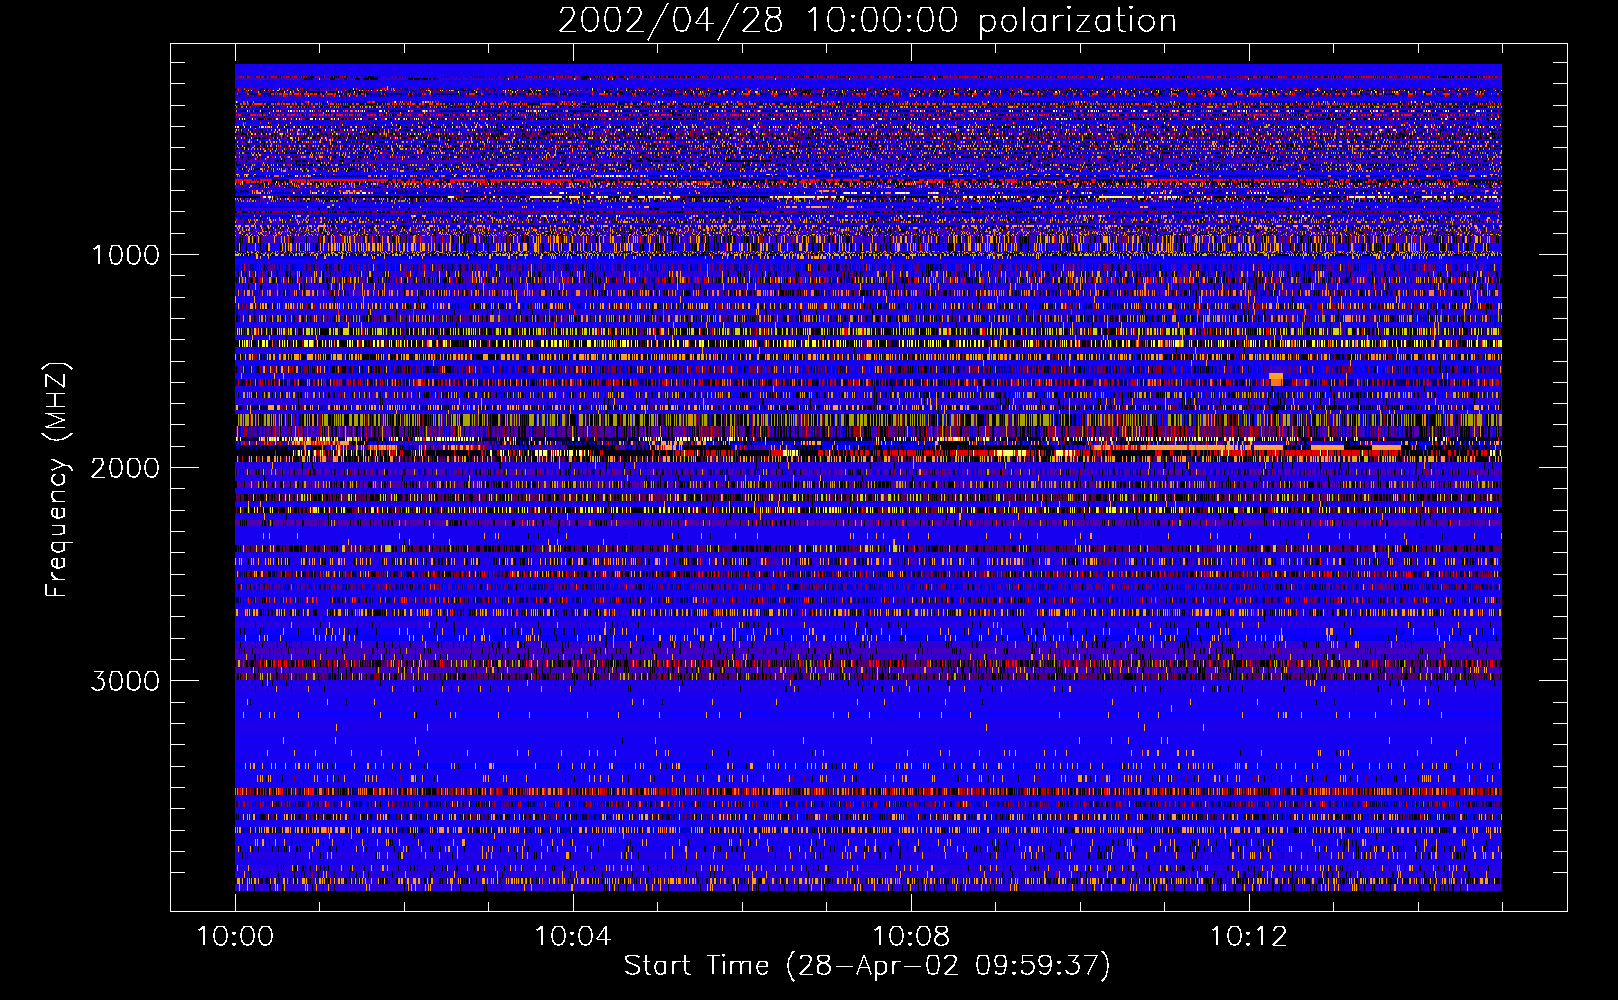Click the plot title "2002/04/28 10:00:00 polarization"
1618x1000 pixels.
pyautogui.click(x=867, y=21)
